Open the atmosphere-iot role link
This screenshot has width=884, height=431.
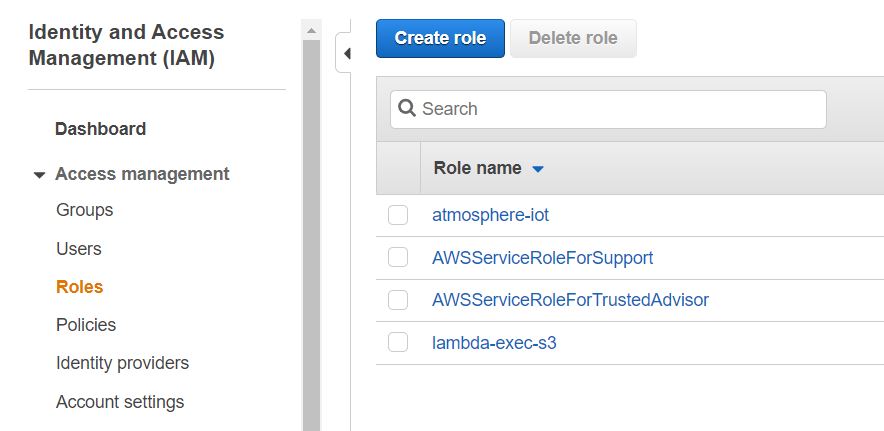tap(490, 215)
